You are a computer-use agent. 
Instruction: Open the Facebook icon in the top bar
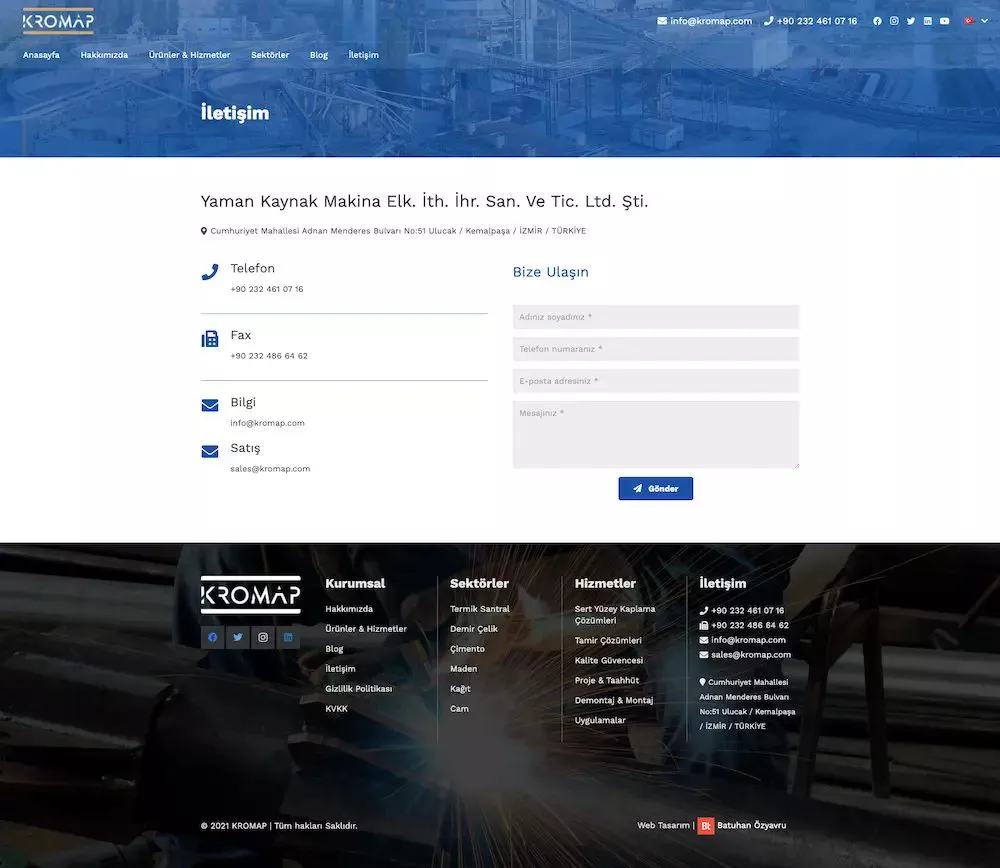[x=878, y=21]
